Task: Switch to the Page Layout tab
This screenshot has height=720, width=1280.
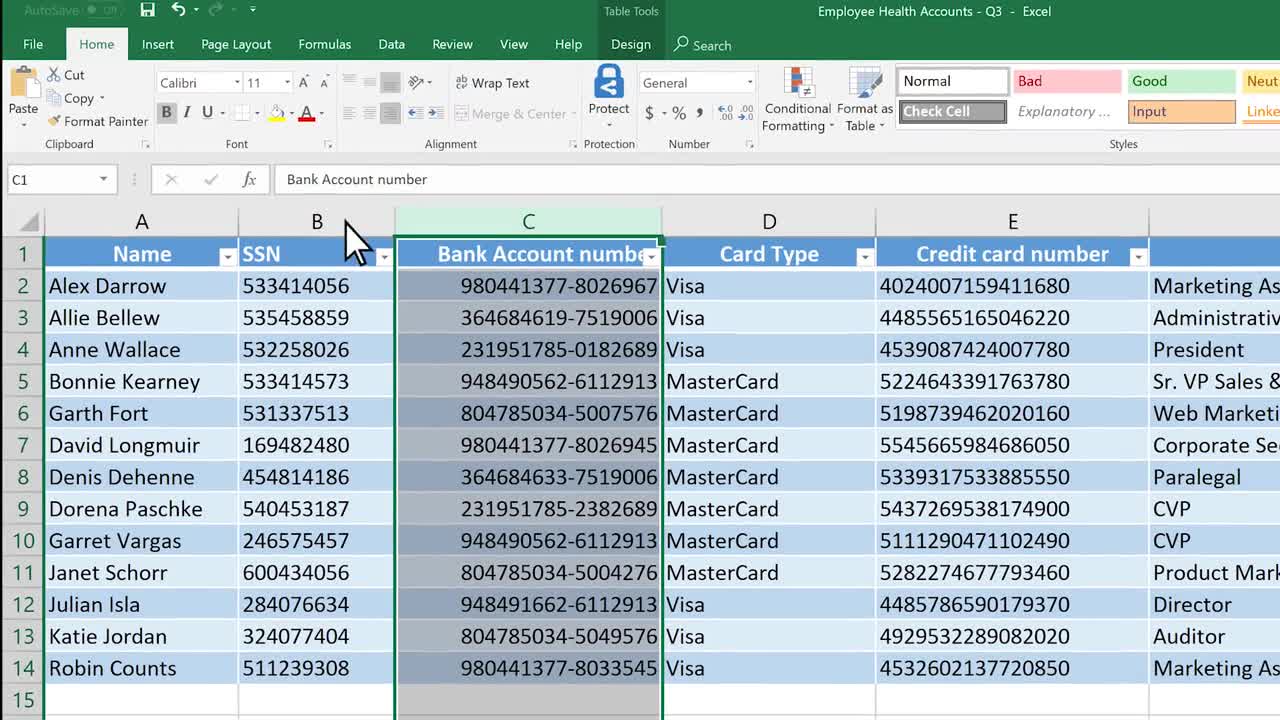Action: coord(236,44)
